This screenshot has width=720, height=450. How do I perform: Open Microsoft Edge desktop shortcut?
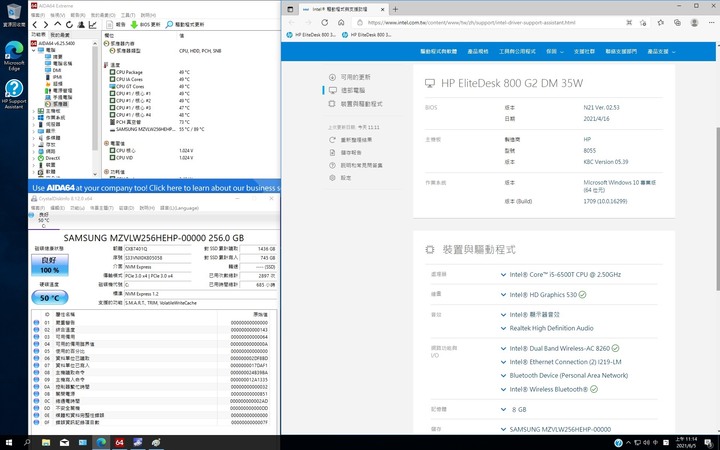point(14,55)
